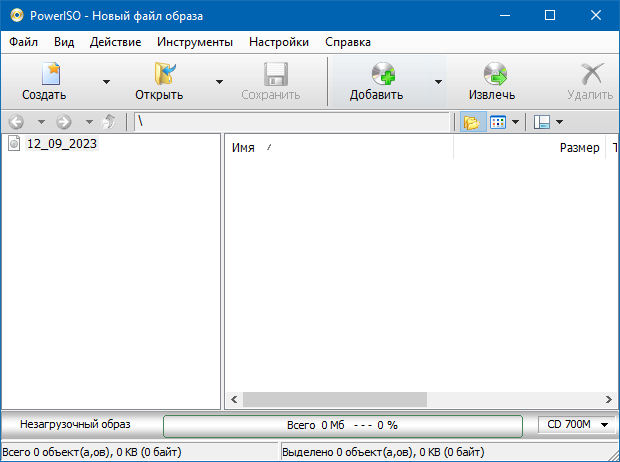Click the Удалить (Delete) X icon
620x462 pixels.
(x=592, y=74)
